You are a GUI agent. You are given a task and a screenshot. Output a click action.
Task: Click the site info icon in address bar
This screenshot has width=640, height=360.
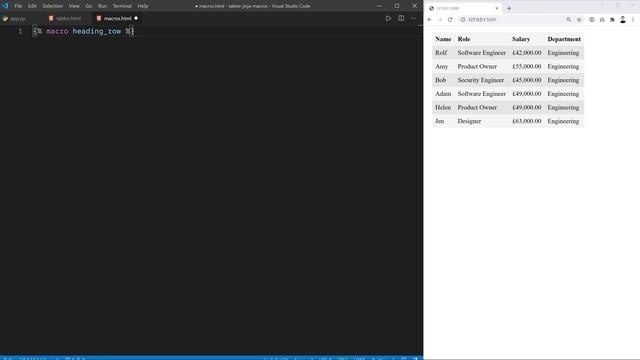point(463,20)
